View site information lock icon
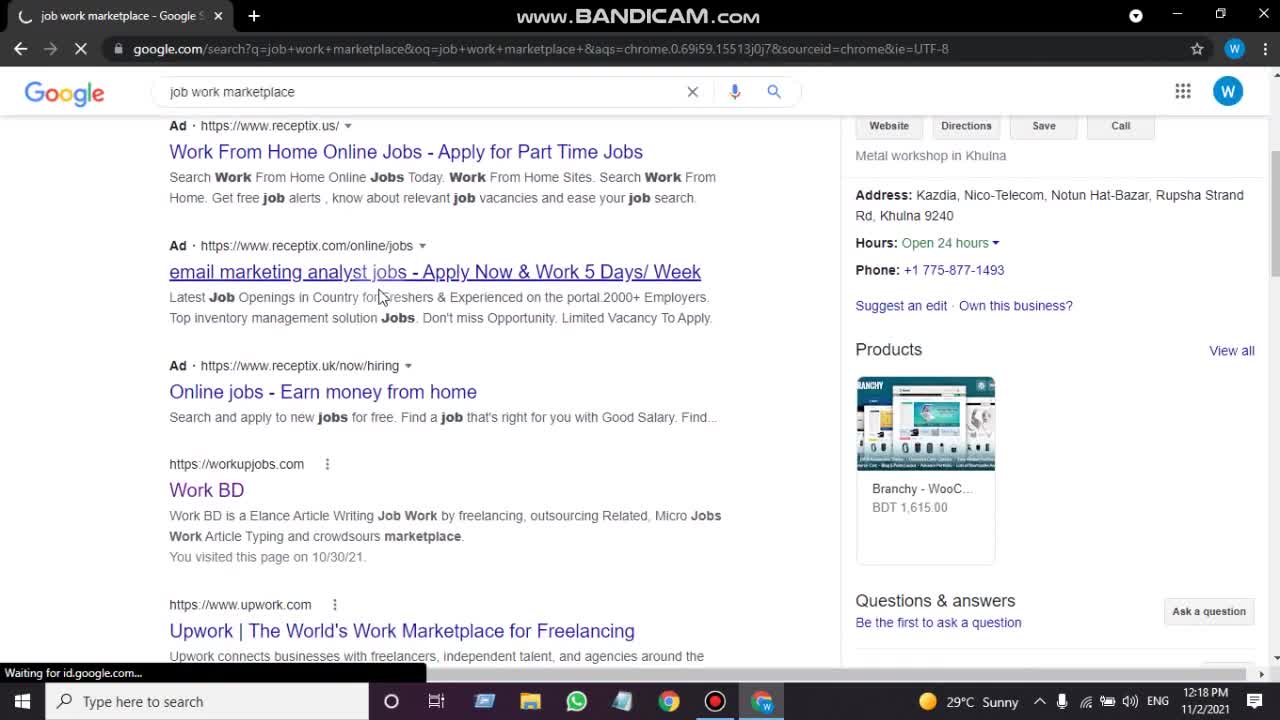The width and height of the screenshot is (1280, 720). click(x=119, y=48)
